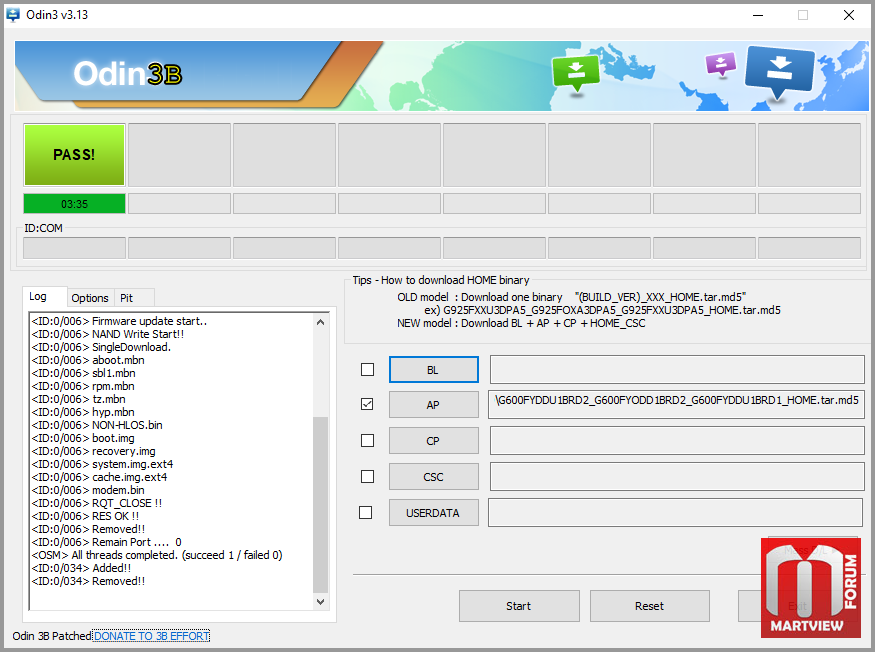Click the green download icon in banner
The width and height of the screenshot is (875, 652).
(x=575, y=74)
